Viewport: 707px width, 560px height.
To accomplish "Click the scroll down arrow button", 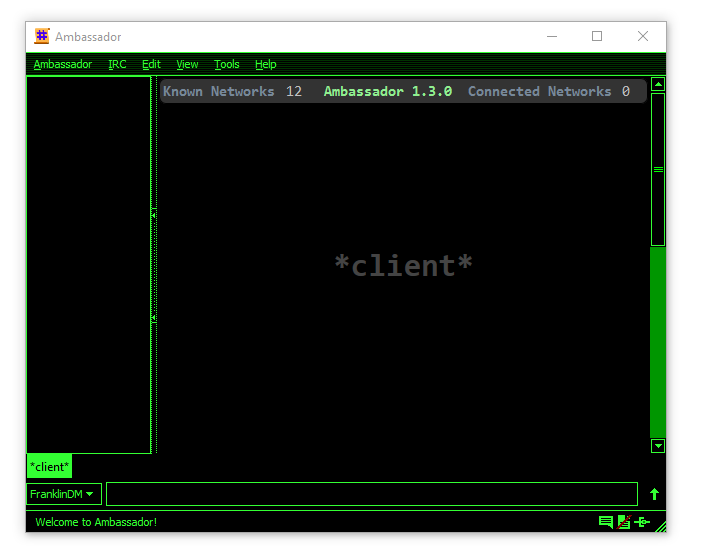I will pos(658,446).
